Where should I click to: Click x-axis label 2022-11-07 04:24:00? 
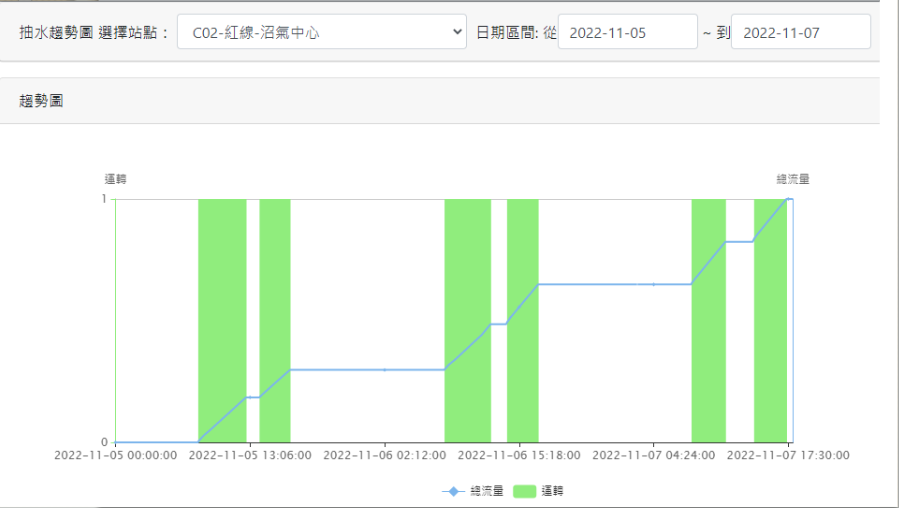(654, 455)
